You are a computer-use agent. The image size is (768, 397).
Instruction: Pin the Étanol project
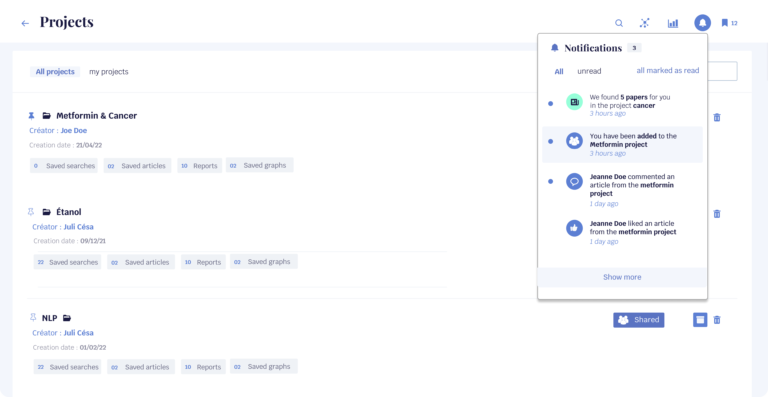pos(31,212)
